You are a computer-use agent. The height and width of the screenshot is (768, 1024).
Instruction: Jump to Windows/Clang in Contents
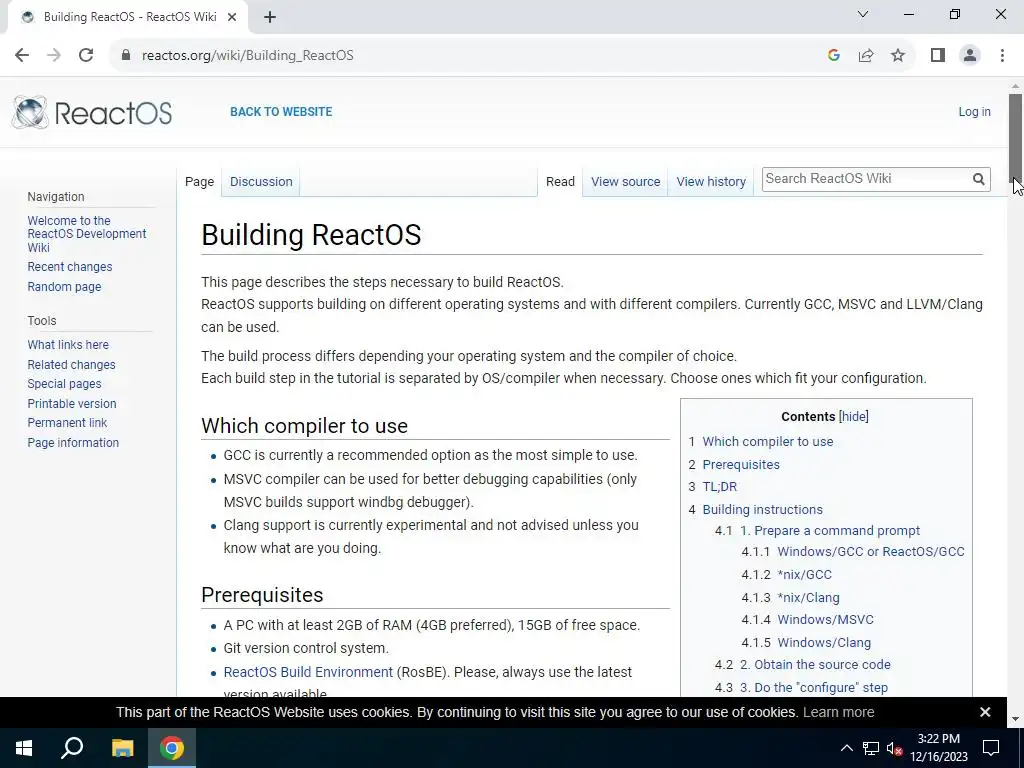pos(824,643)
